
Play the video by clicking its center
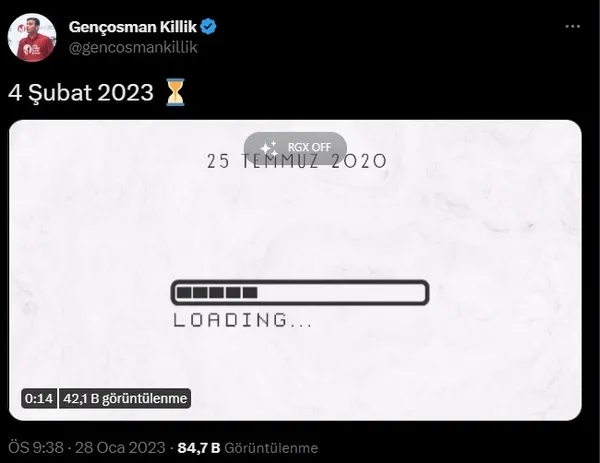295,270
